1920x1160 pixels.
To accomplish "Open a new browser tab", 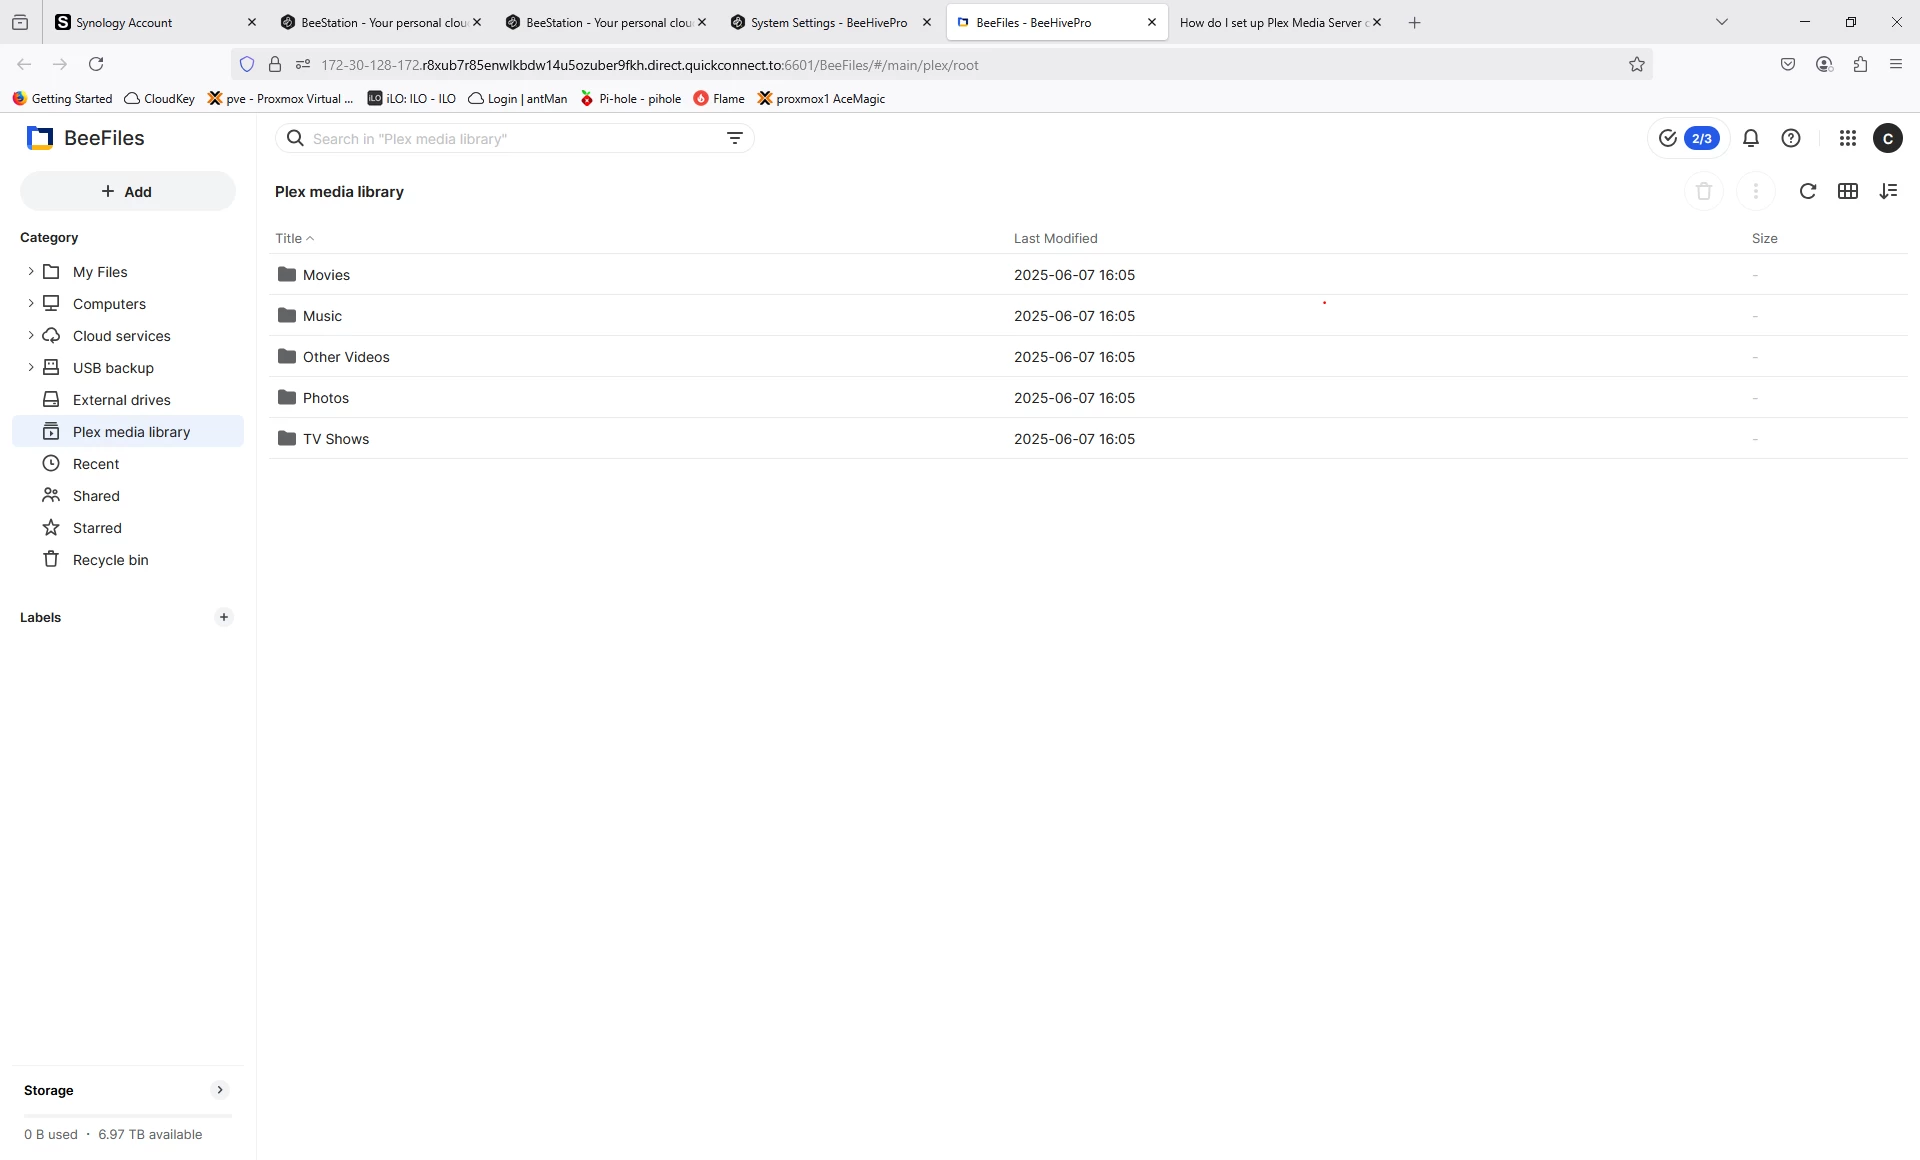I will pos(1414,22).
